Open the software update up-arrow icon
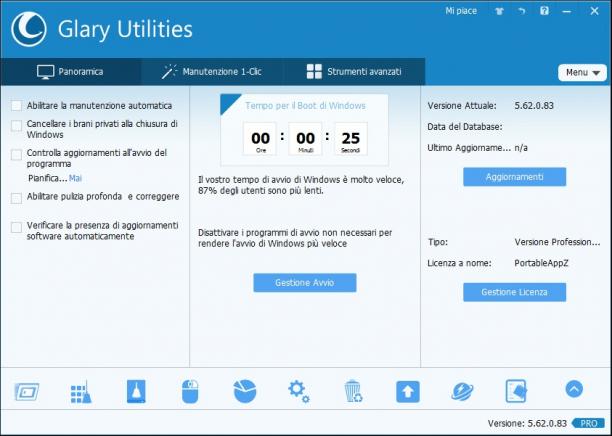 coord(408,392)
